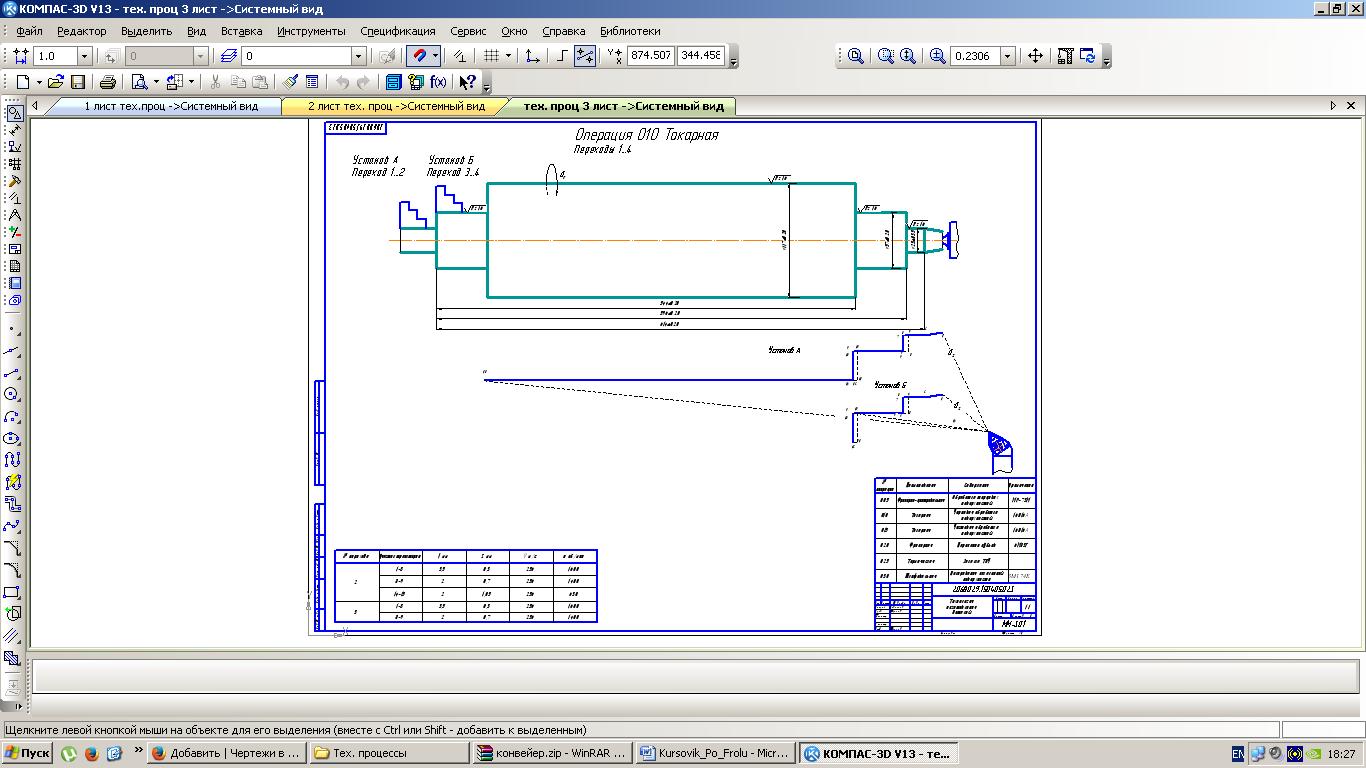Switch to 'Тех. процессы' folder taskbar button

389,753
